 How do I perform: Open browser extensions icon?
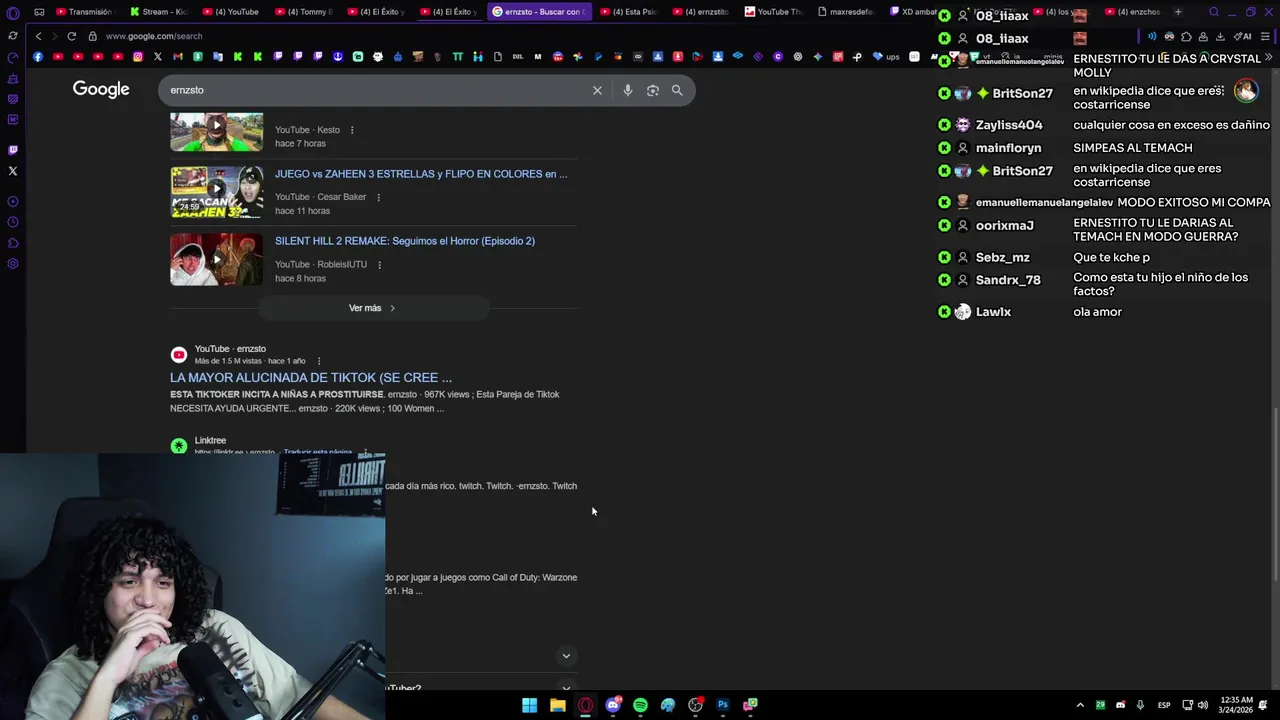1186,36
